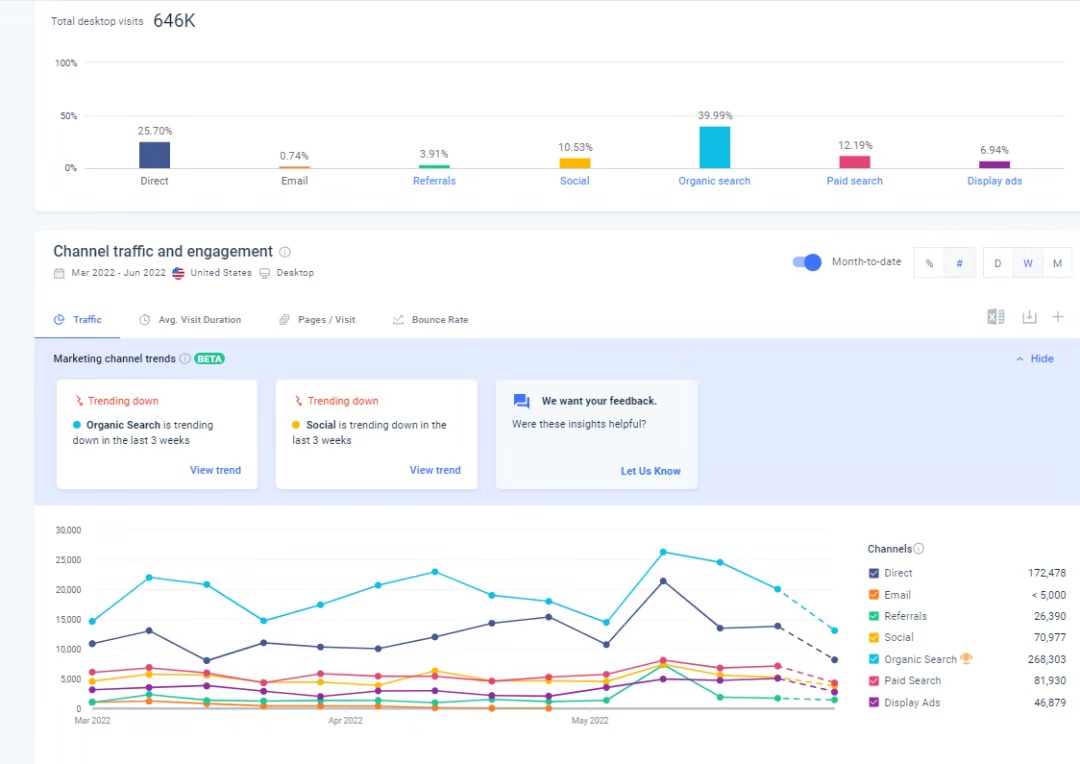The width and height of the screenshot is (1080, 764).
Task: Uncheck the Direct channel checkbox
Action: (x=874, y=573)
